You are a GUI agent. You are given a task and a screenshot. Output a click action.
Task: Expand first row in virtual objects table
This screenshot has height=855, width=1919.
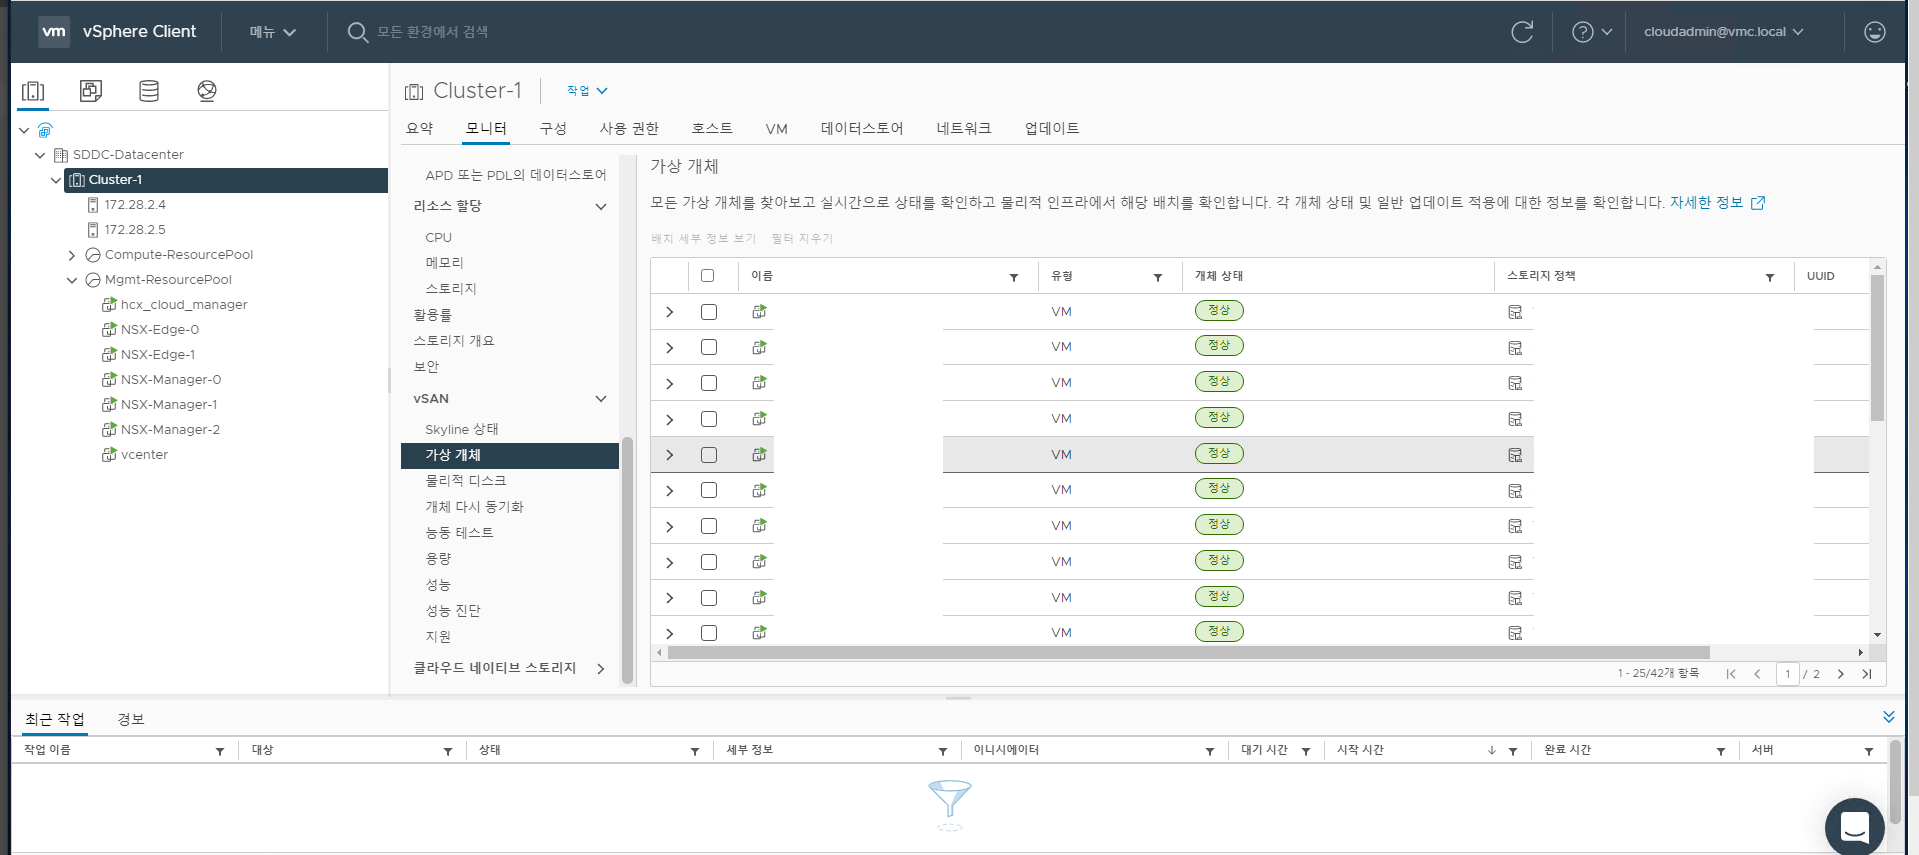coord(670,312)
